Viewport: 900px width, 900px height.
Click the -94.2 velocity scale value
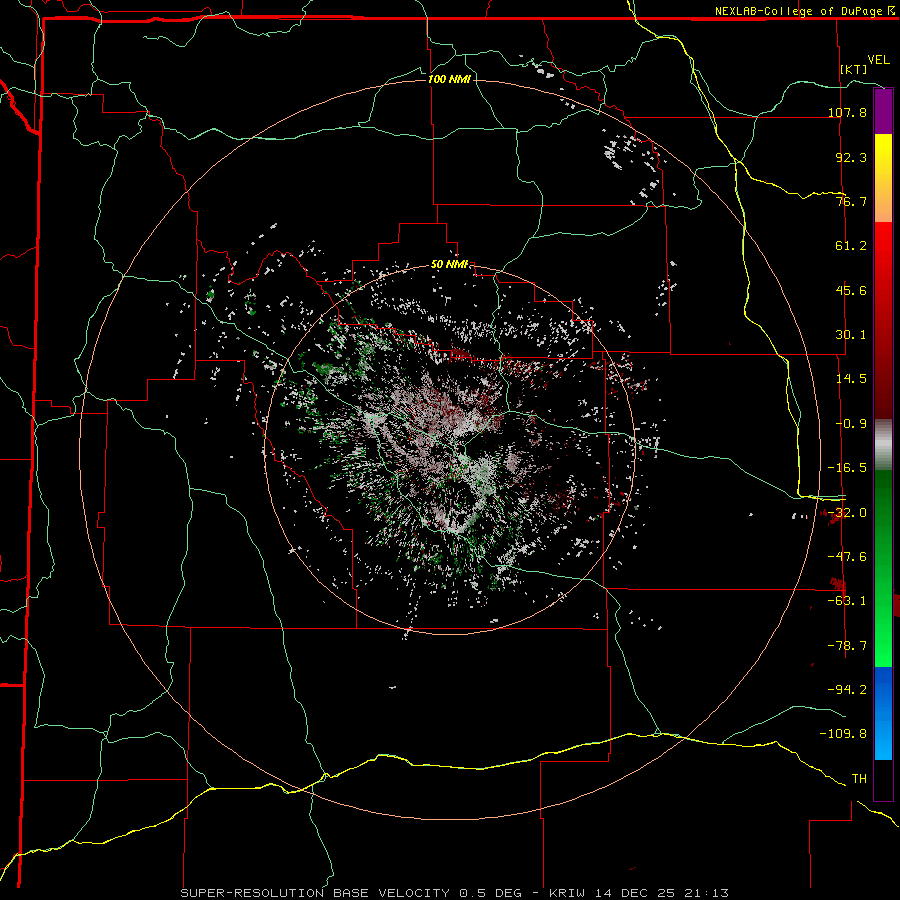coord(847,689)
